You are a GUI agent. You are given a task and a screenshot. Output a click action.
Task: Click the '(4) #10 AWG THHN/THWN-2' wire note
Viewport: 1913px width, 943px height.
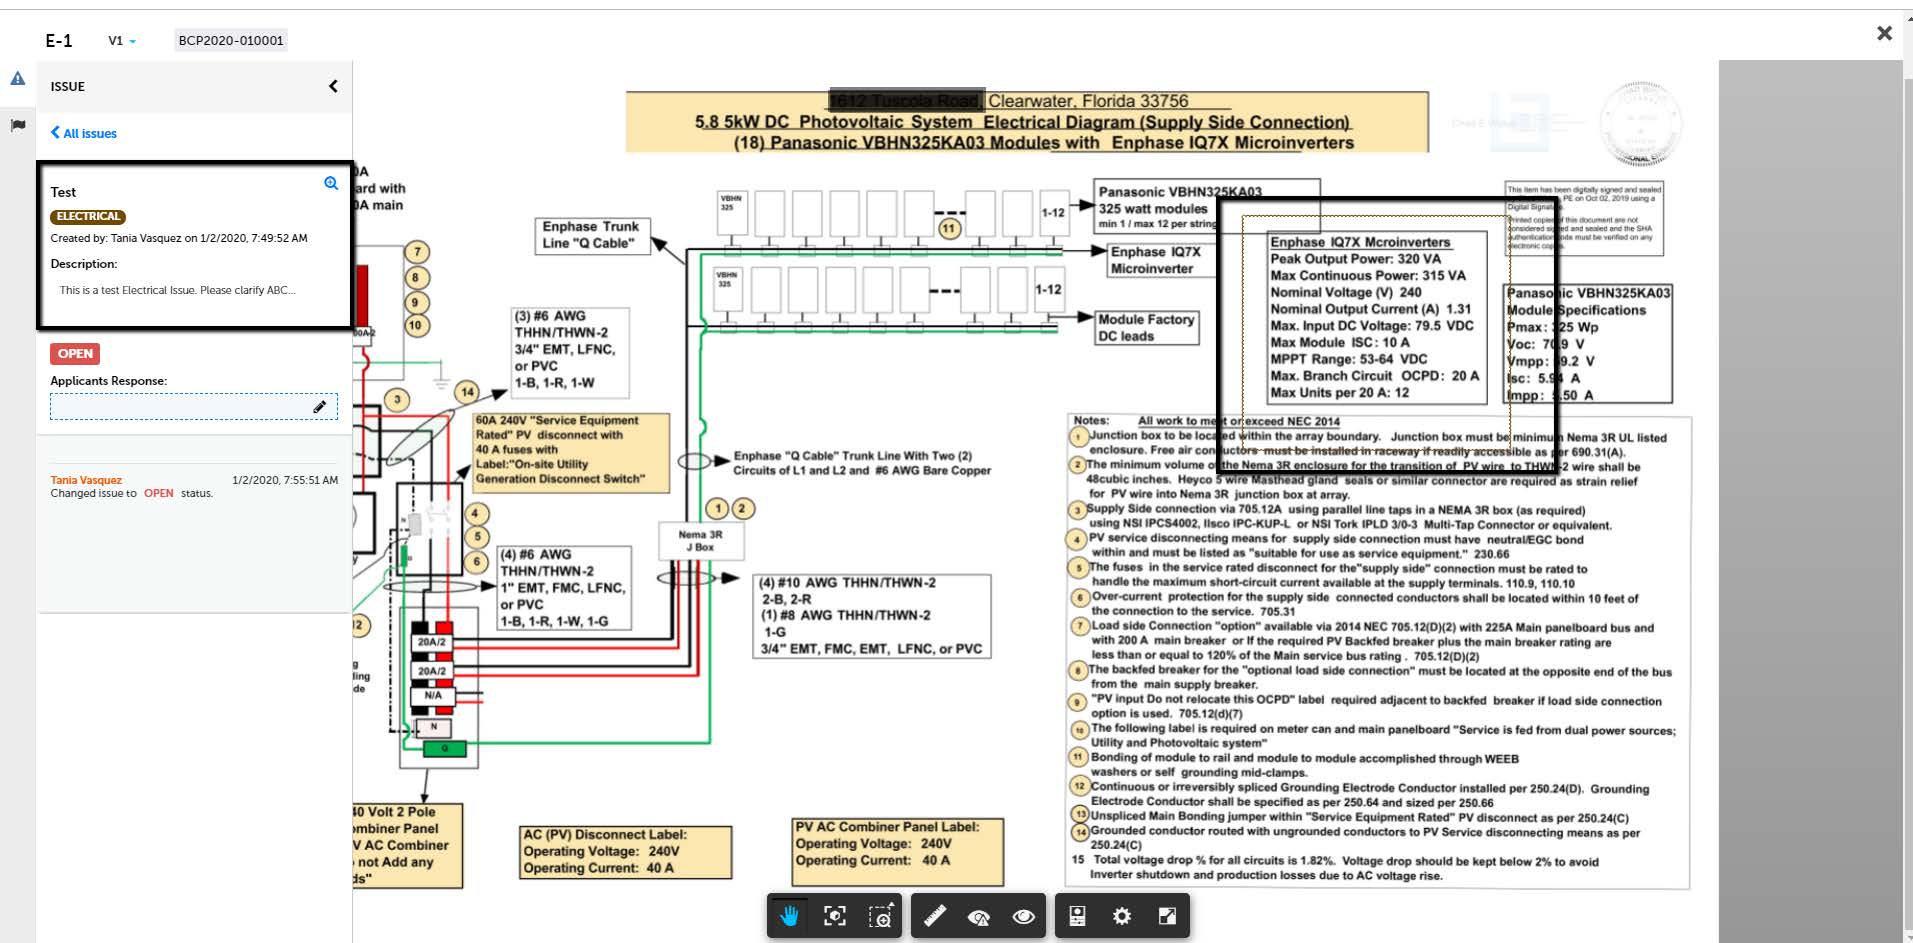click(x=873, y=616)
